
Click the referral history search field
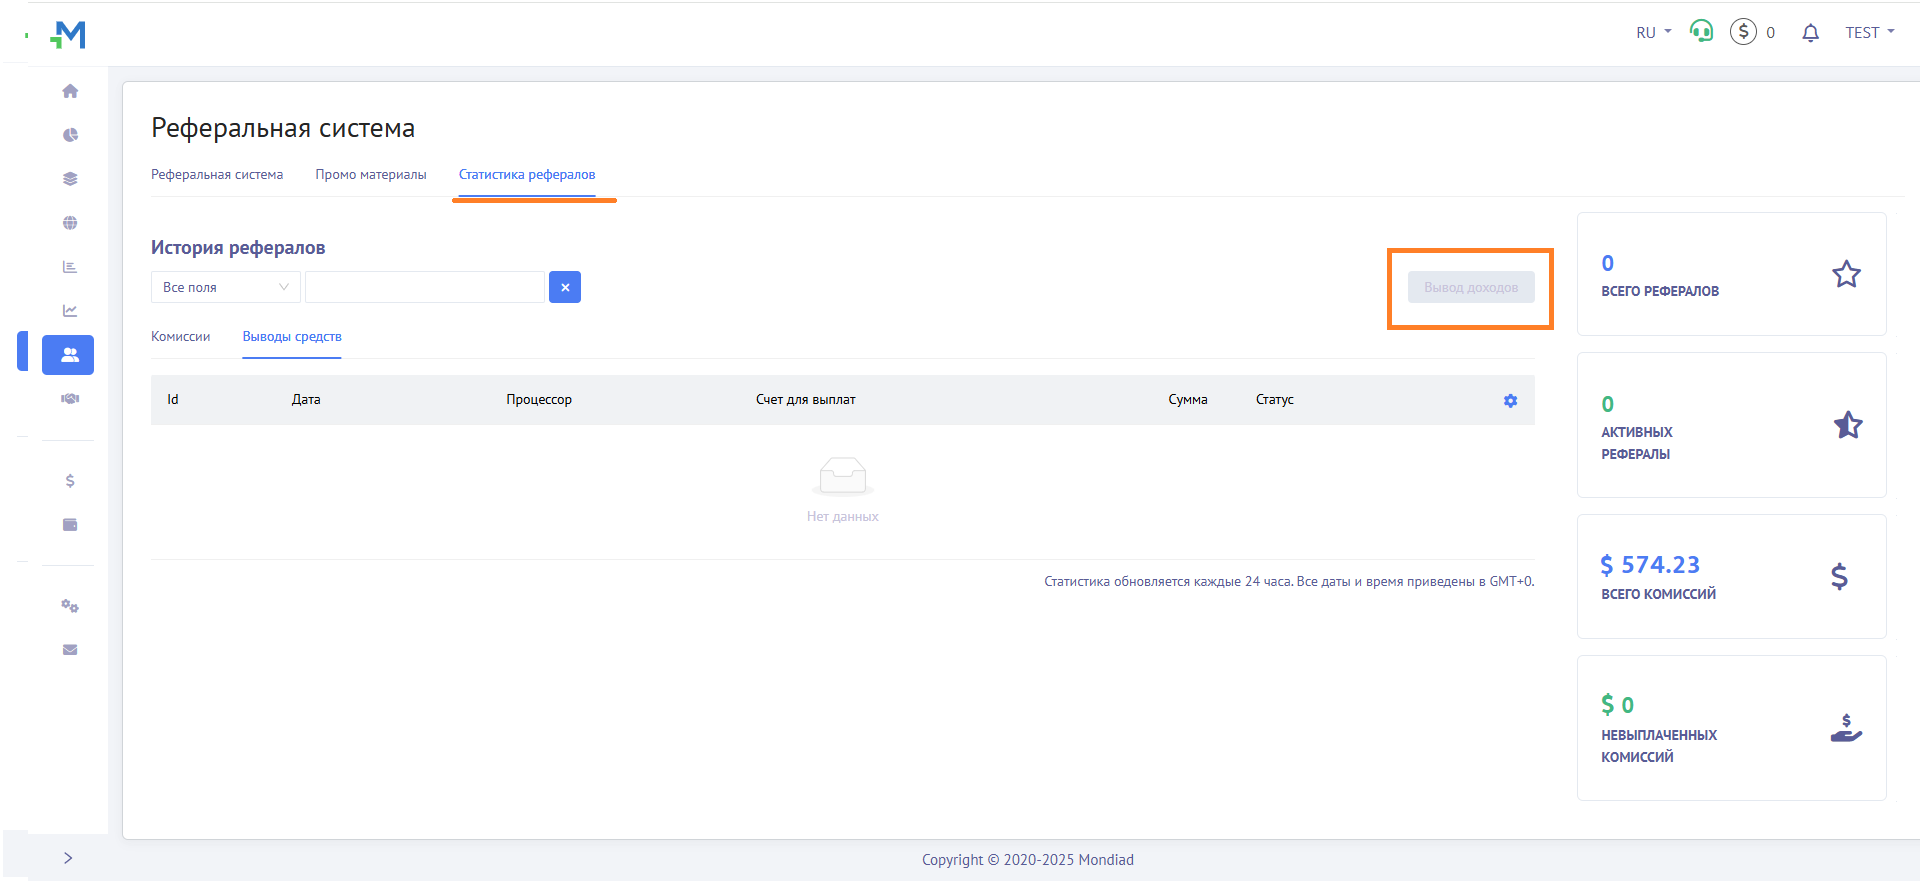[x=425, y=287]
